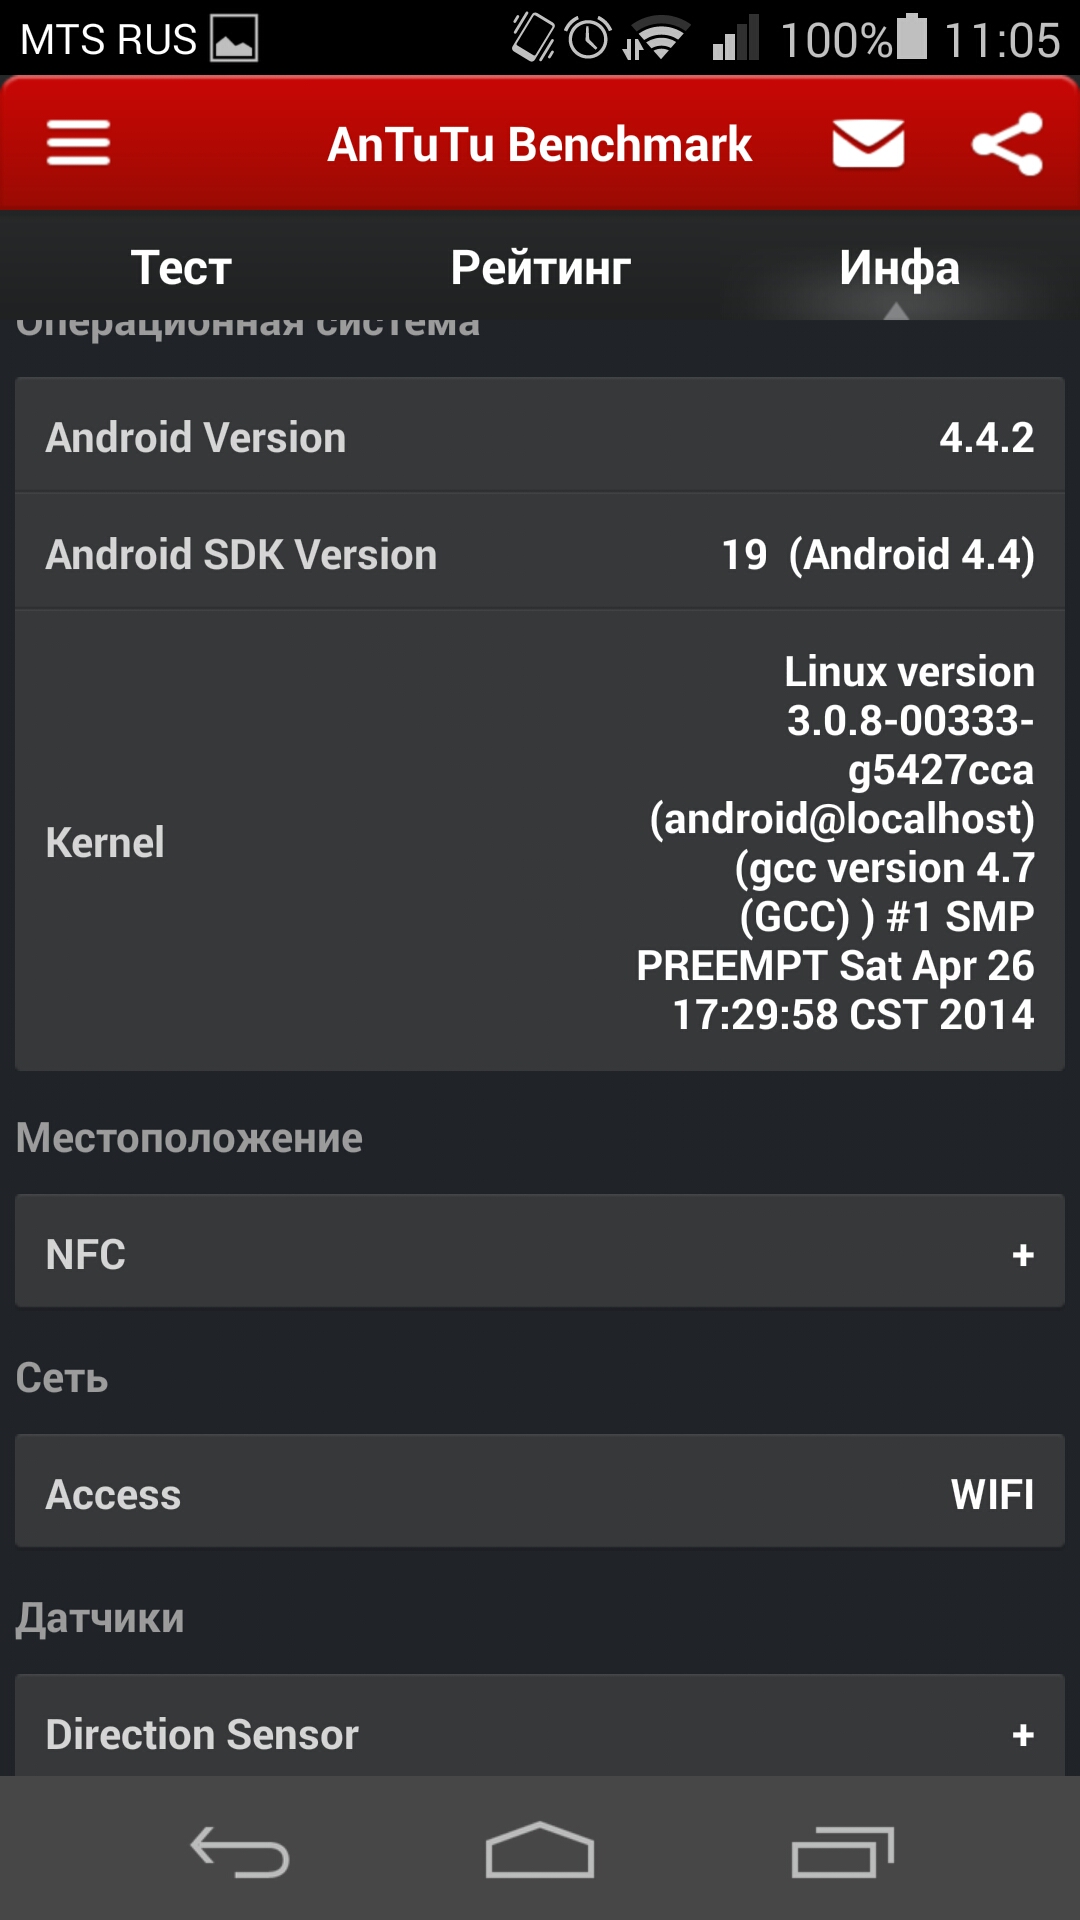The height and width of the screenshot is (1920, 1080).
Task: Open the recent apps navigation button
Action: coord(842,1851)
